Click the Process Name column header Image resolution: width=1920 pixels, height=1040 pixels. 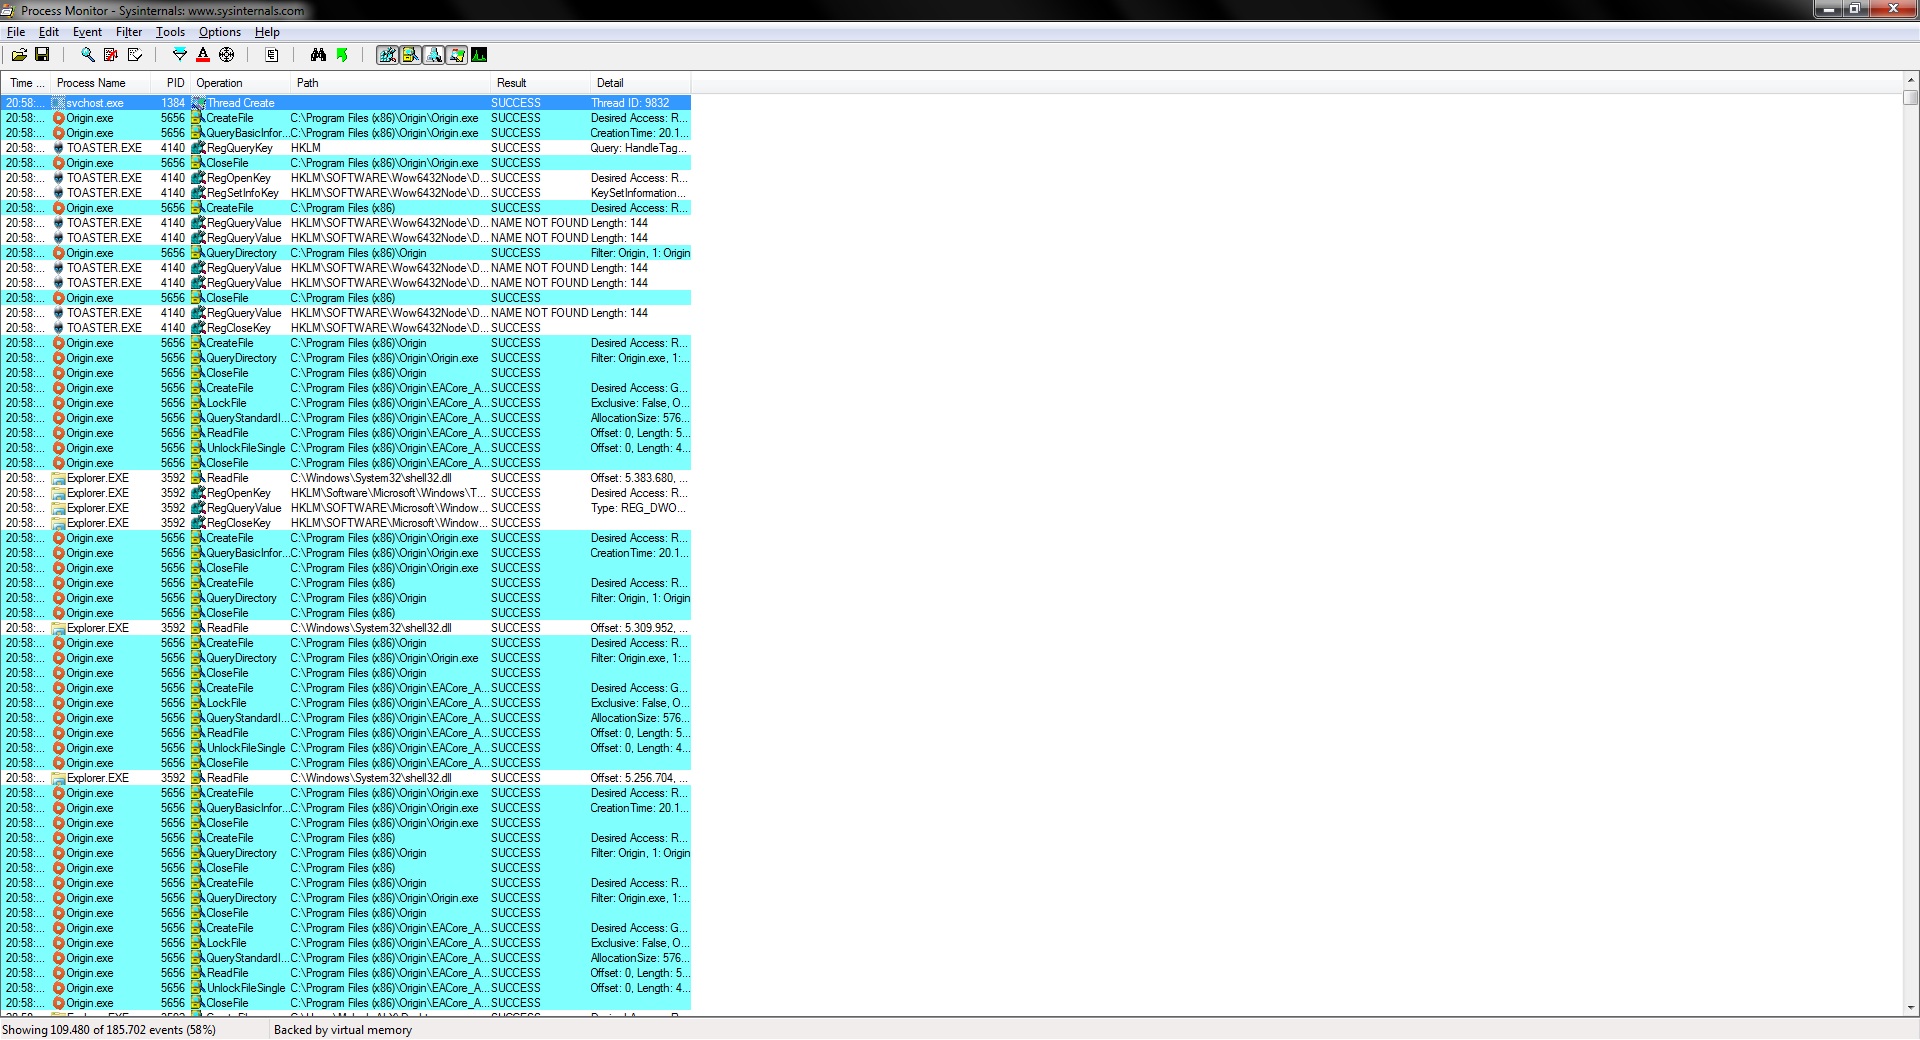coord(100,83)
